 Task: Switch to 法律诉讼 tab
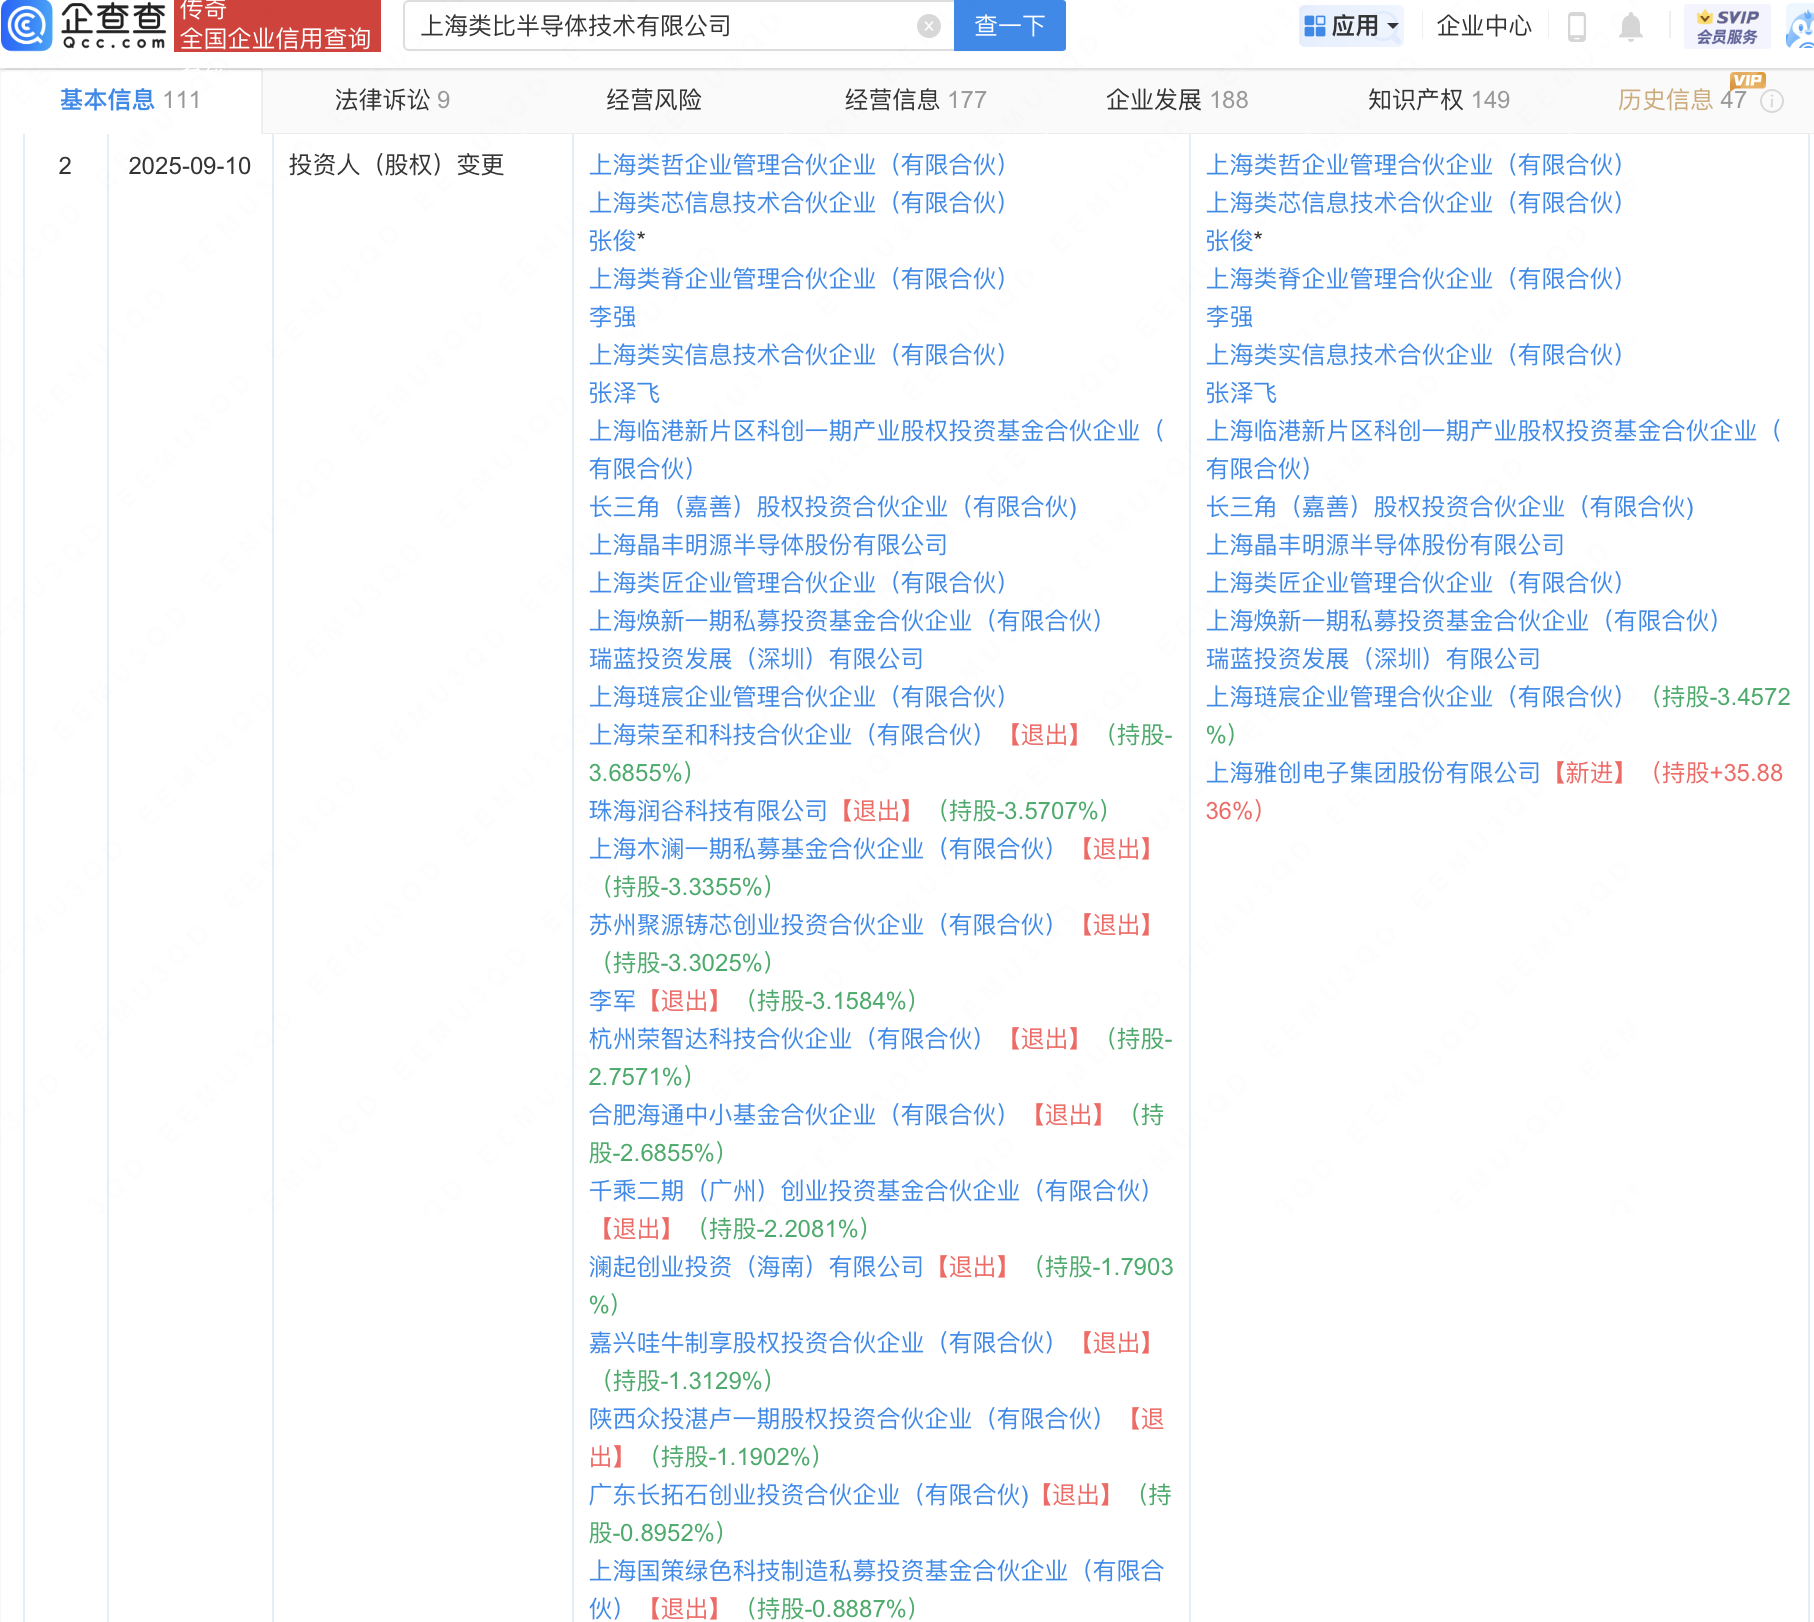point(392,100)
